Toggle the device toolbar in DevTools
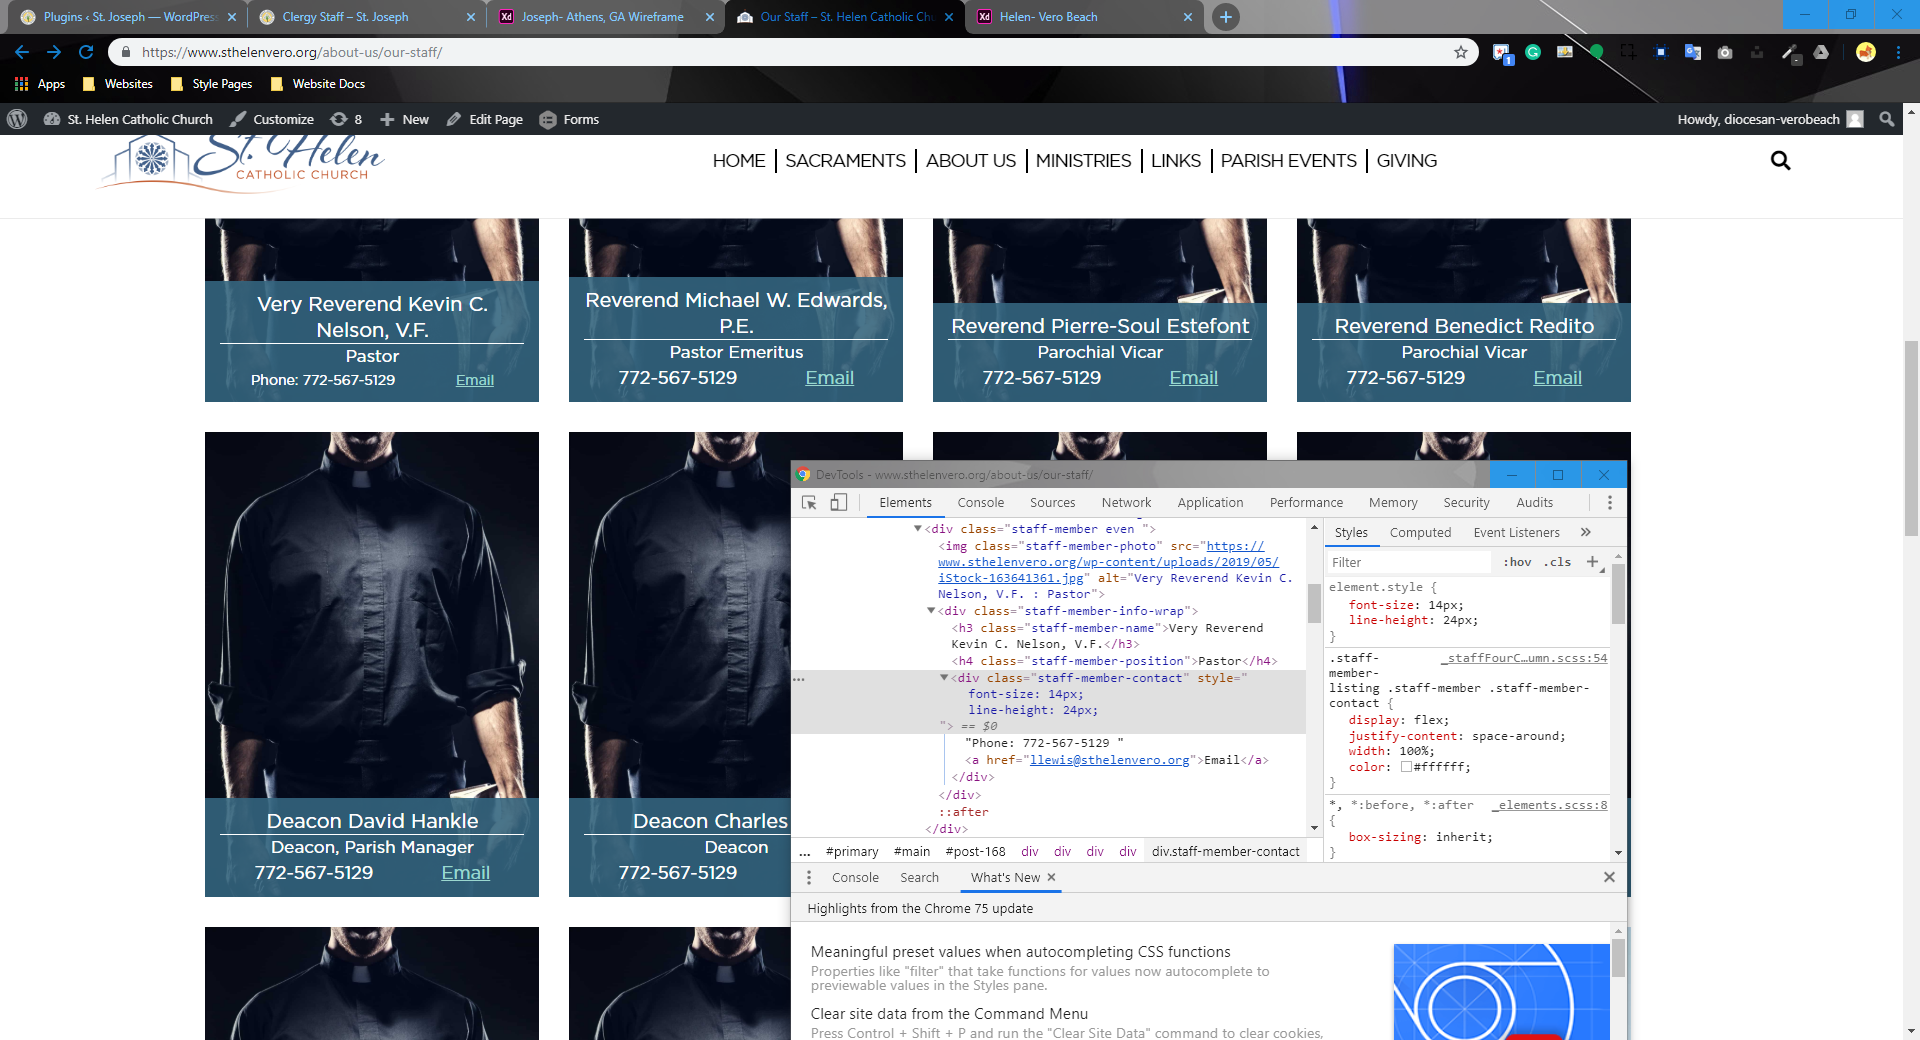This screenshot has width=1920, height=1040. (839, 503)
